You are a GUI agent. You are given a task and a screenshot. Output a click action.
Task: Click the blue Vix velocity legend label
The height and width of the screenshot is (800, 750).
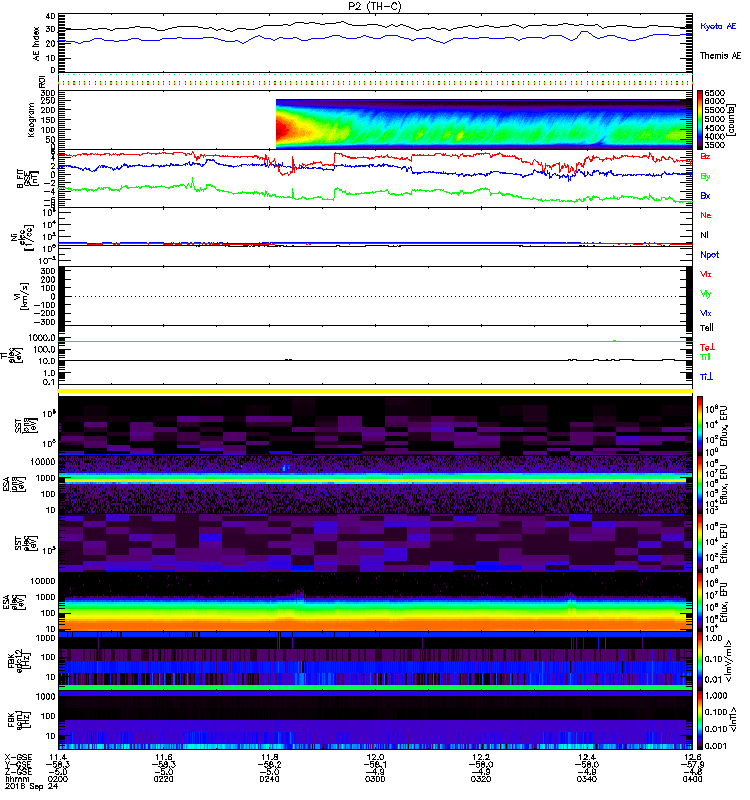point(706,313)
